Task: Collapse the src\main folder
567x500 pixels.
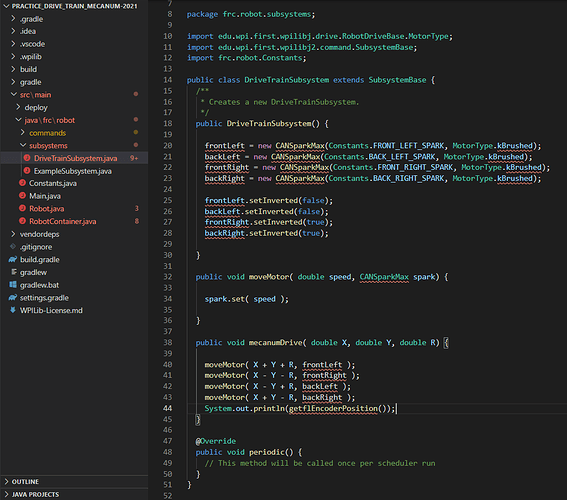Action: 14,94
